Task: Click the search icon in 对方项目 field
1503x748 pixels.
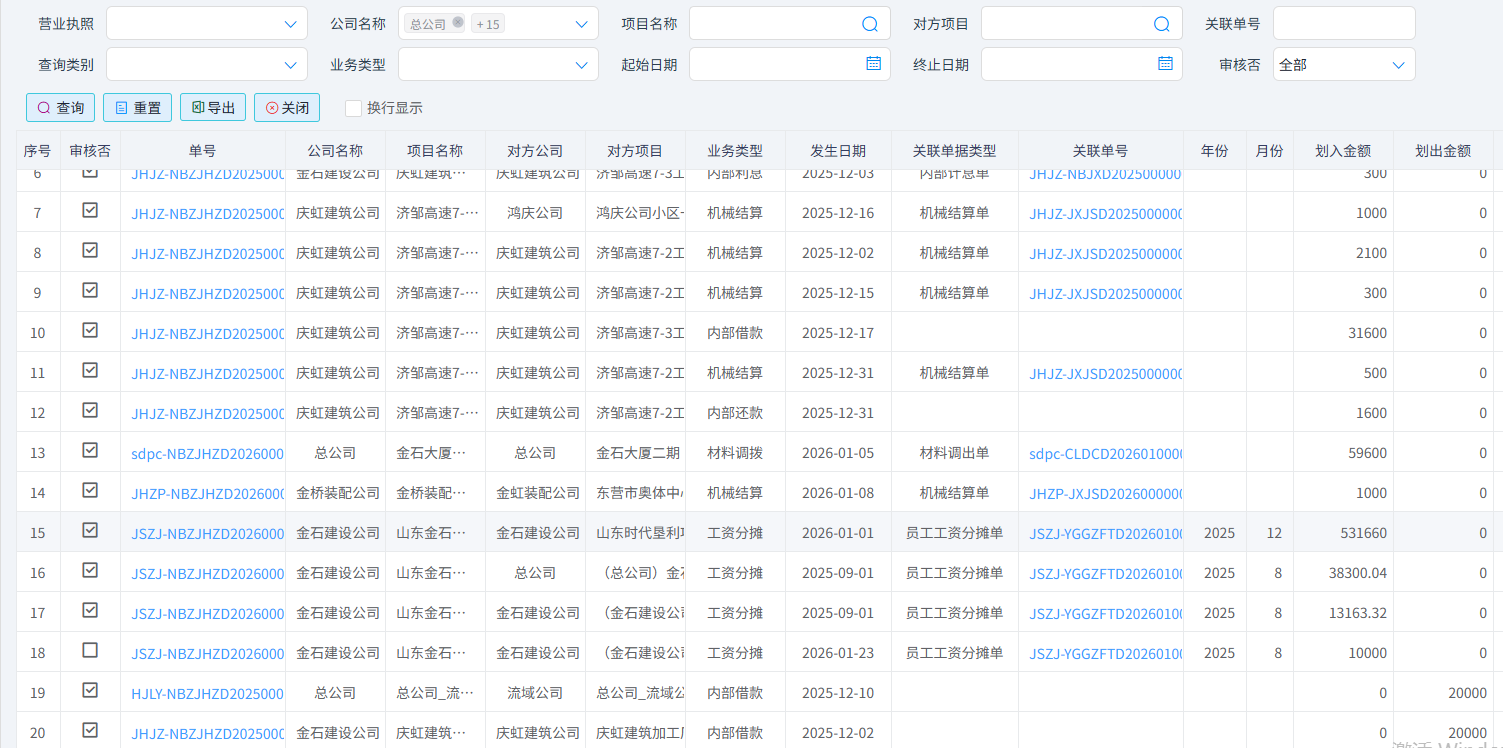Action: pos(1161,24)
